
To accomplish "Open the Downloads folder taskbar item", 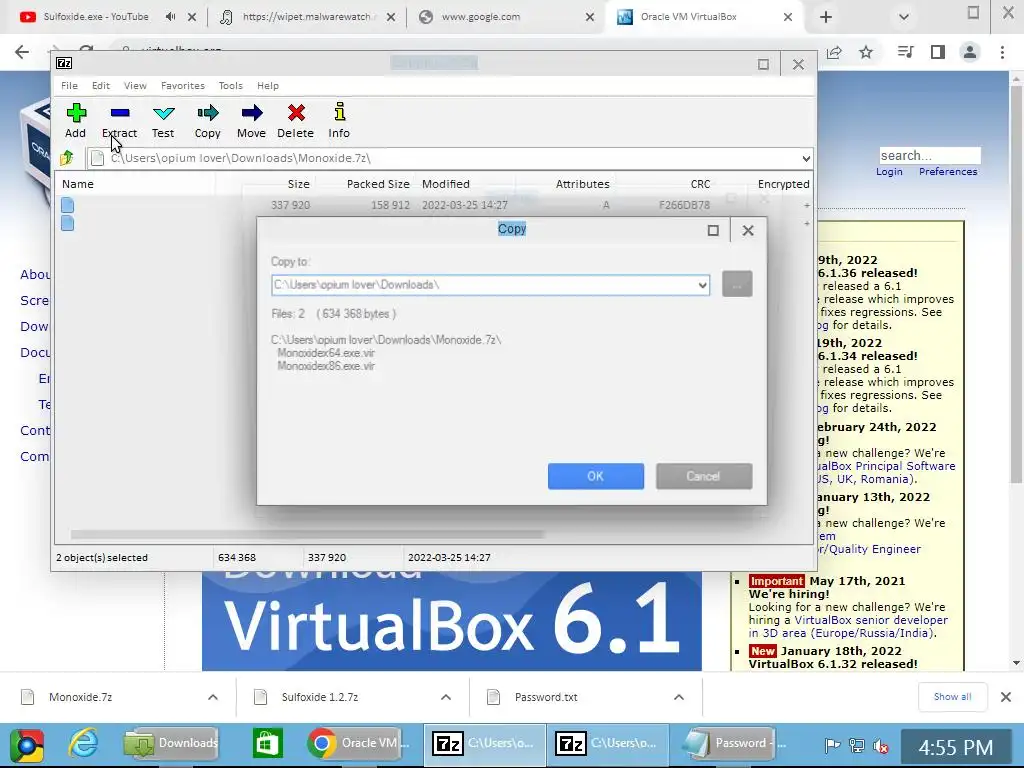I will (171, 743).
